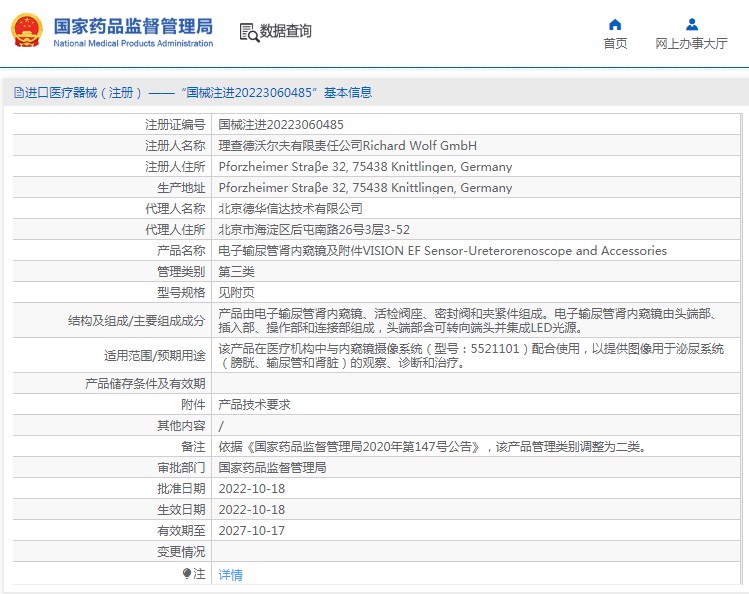Click the home icon above 首页

point(615,24)
